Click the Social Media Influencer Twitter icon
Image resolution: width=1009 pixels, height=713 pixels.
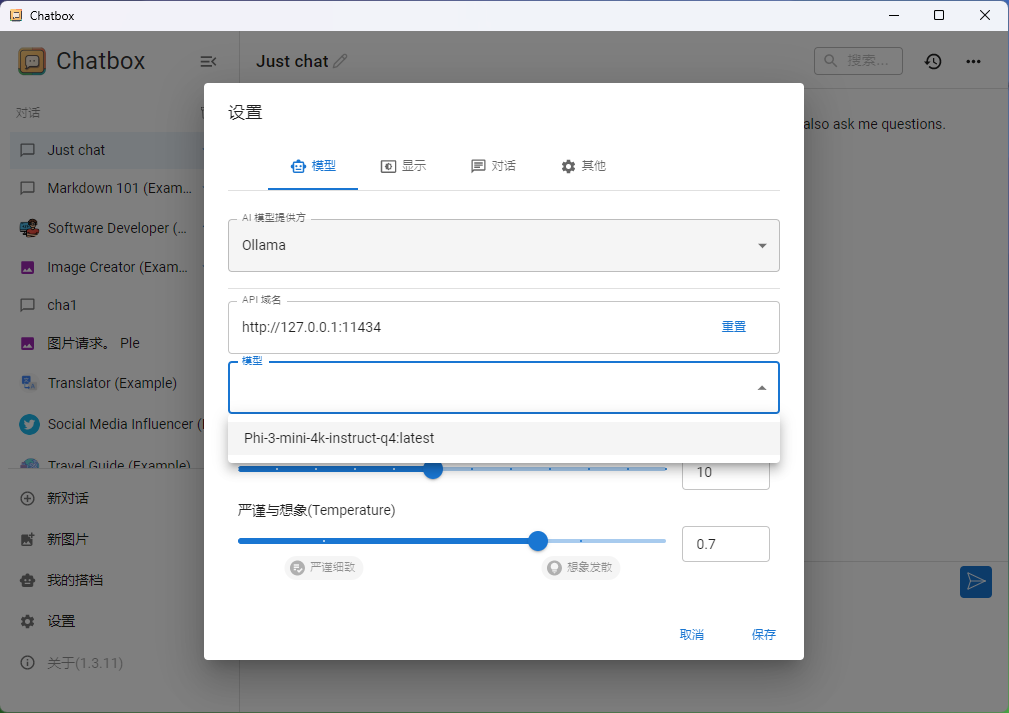click(29, 425)
